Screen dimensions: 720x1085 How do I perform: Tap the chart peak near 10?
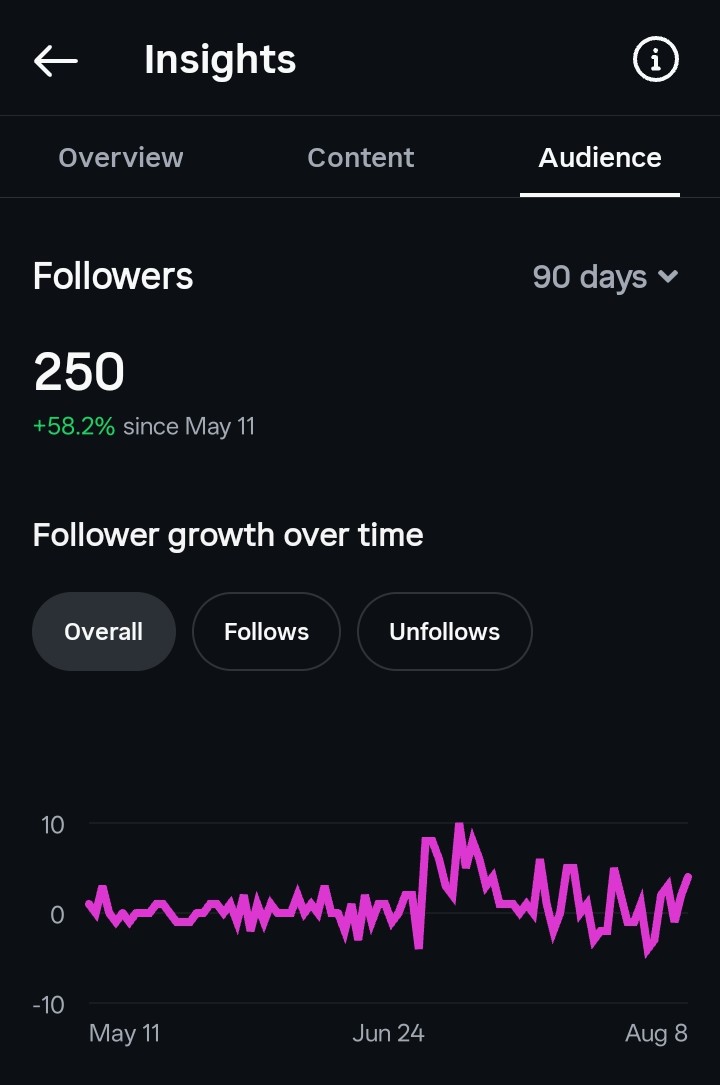pos(459,827)
